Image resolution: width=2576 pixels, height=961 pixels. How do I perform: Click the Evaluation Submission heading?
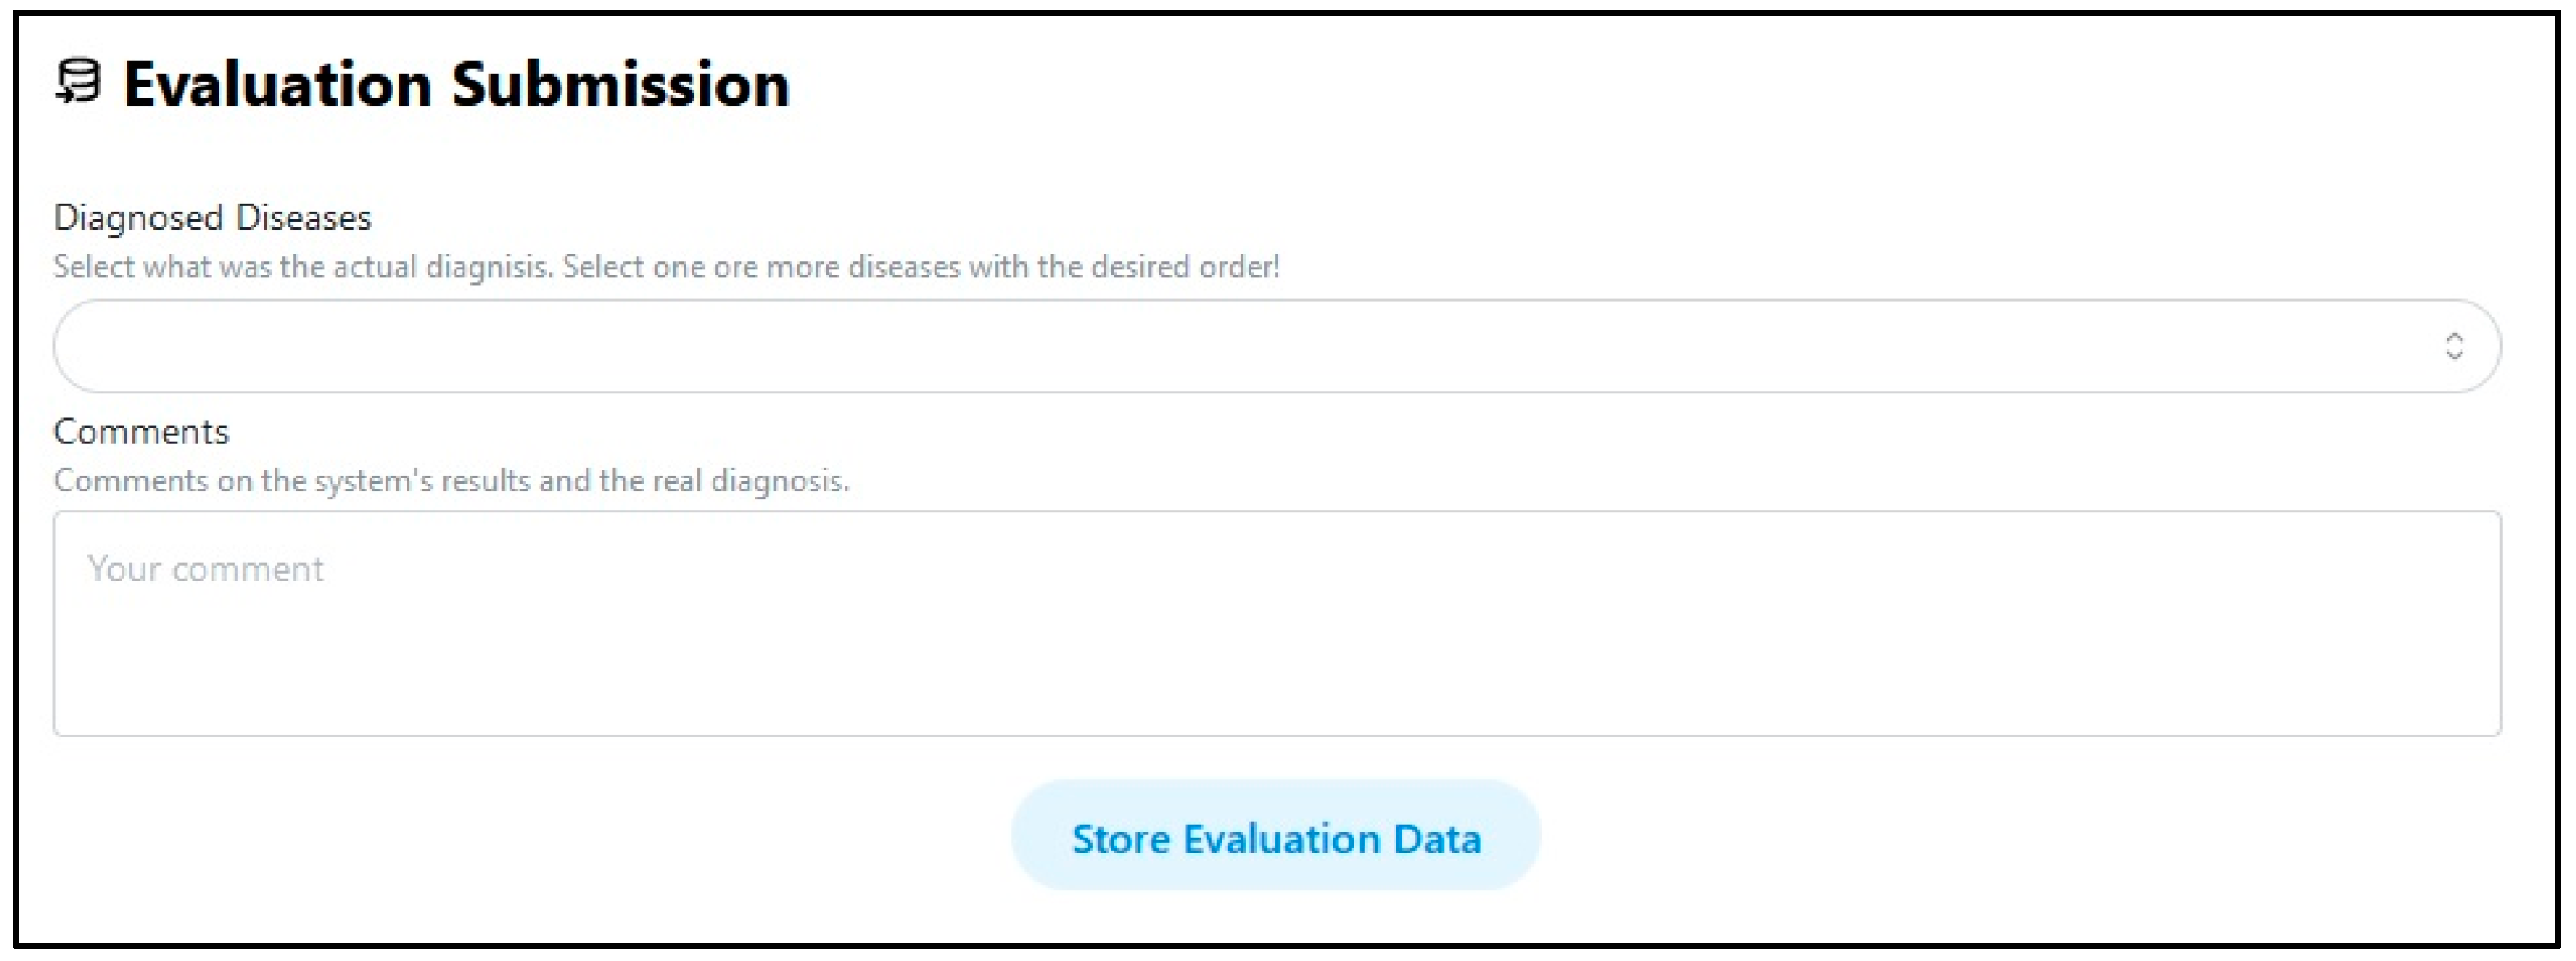pyautogui.click(x=456, y=84)
